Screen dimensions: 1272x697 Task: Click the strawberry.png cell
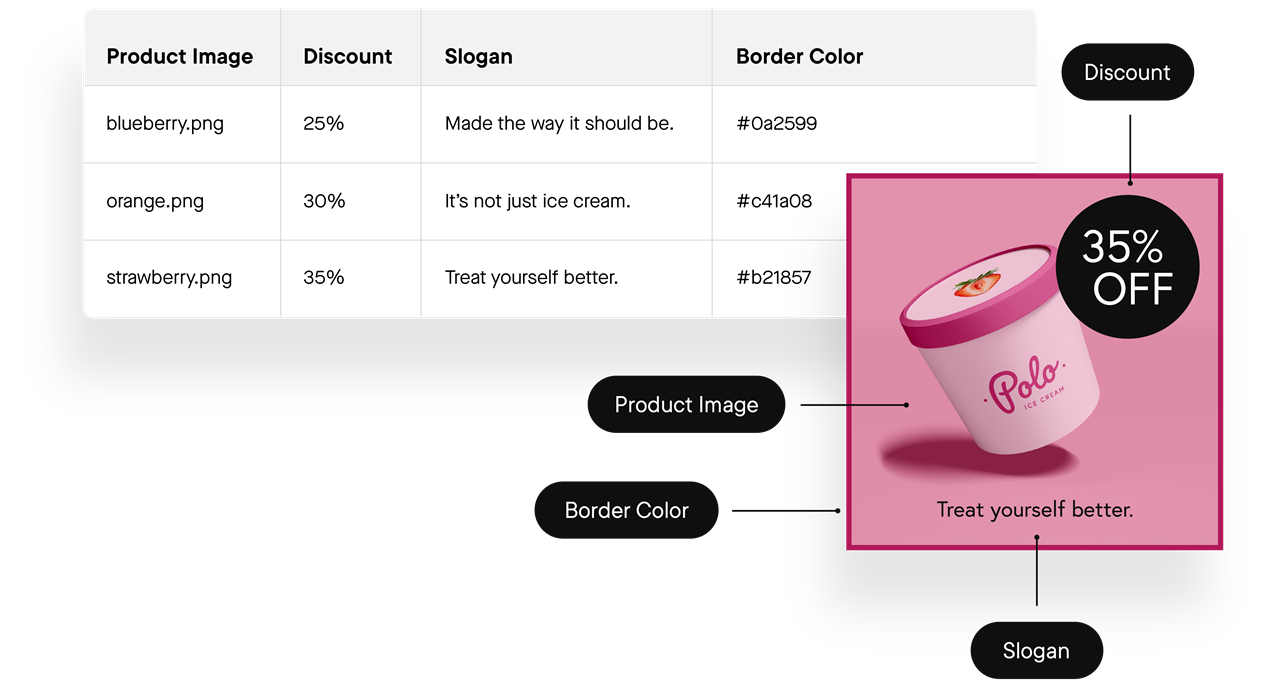tap(182, 278)
